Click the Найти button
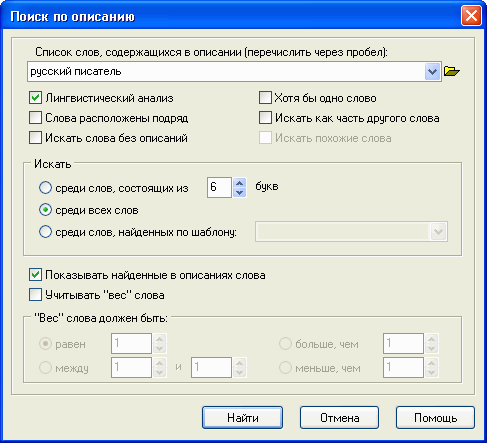This screenshot has height=443, width=487. pos(242,418)
